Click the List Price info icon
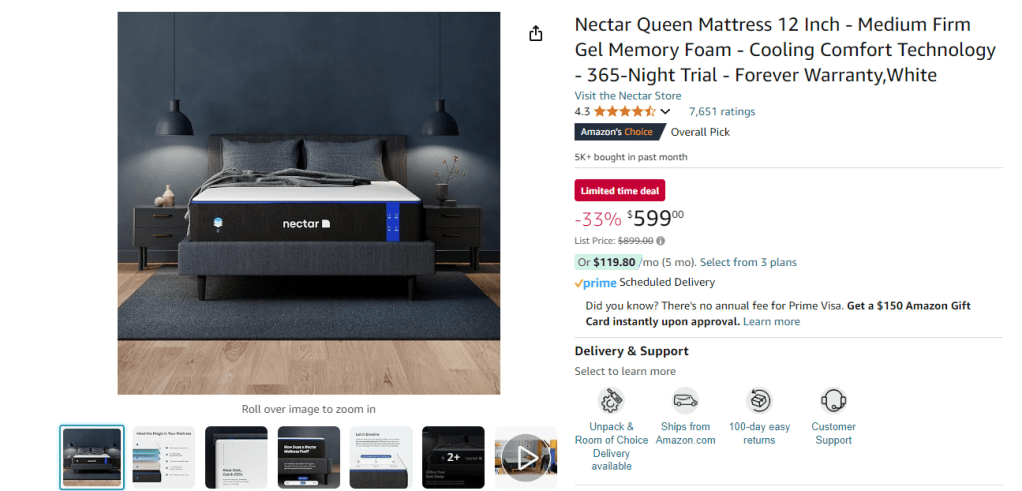1022x491 pixels. coord(661,241)
